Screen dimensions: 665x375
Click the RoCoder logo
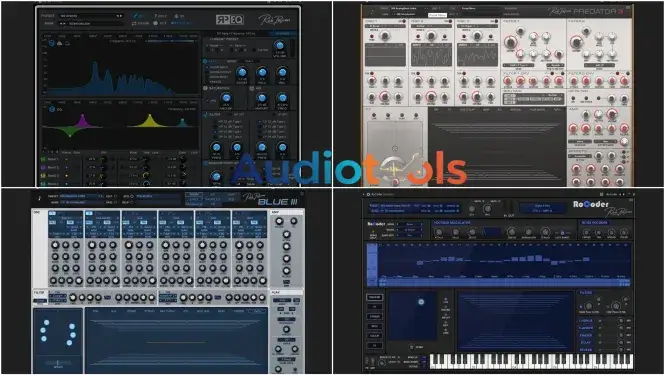591,204
